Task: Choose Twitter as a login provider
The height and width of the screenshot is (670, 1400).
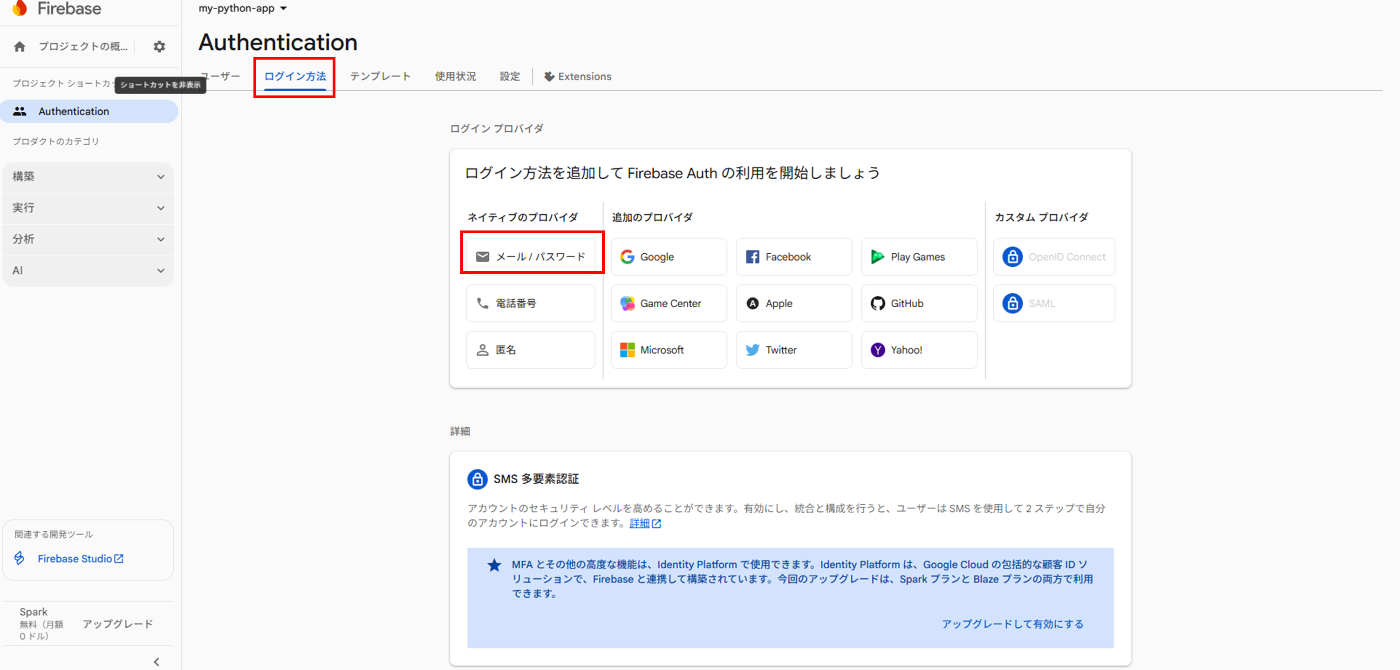Action: (793, 349)
